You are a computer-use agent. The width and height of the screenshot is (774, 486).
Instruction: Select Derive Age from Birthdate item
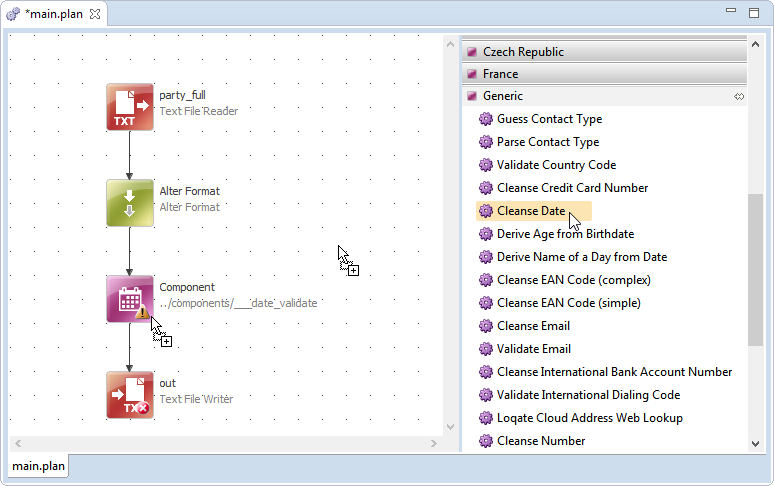(565, 234)
